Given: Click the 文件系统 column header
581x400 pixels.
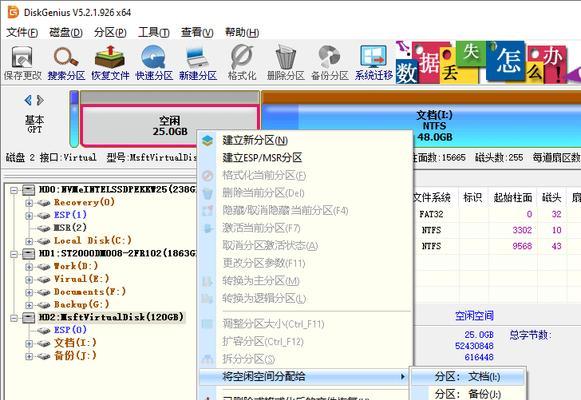Looking at the screenshot, I should pyautogui.click(x=432, y=197).
